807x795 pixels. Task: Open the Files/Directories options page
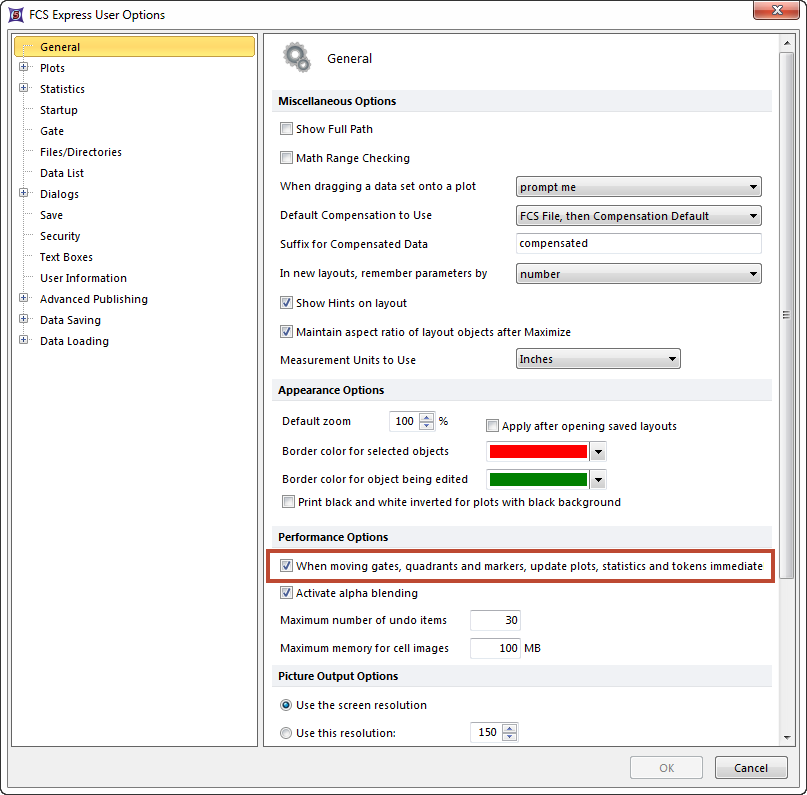[80, 152]
